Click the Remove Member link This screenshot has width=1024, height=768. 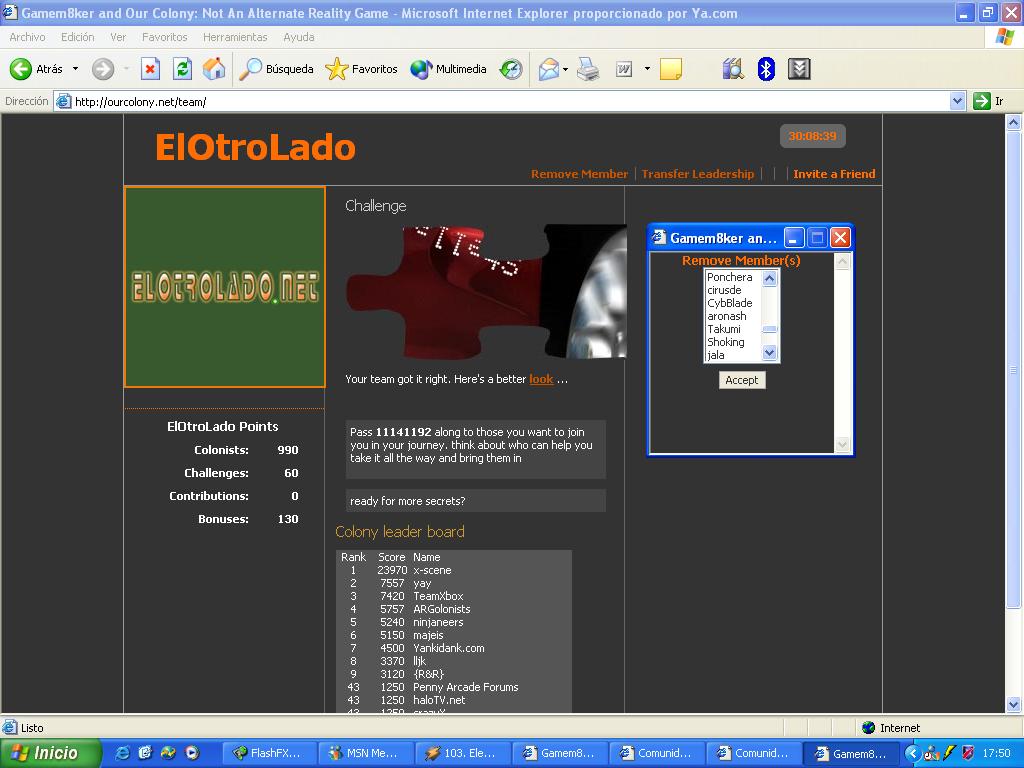[x=579, y=174]
